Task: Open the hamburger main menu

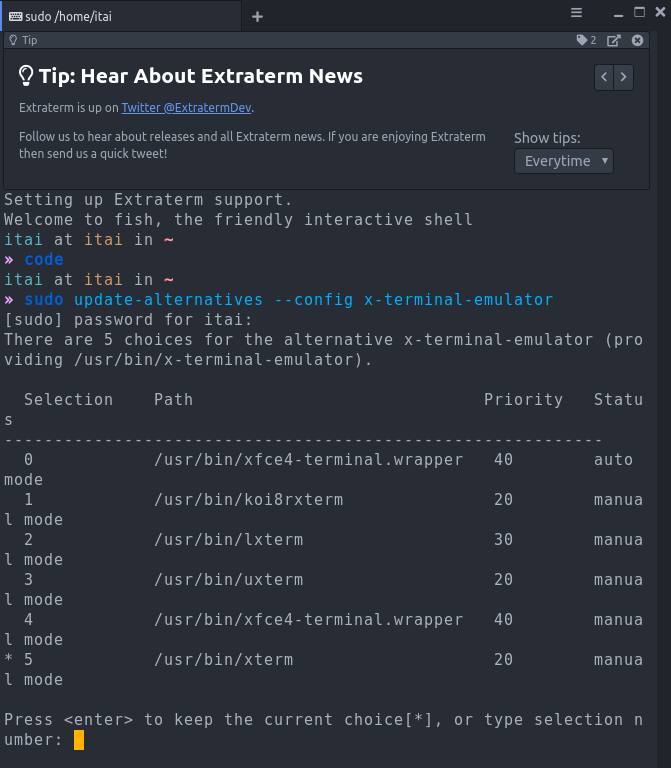Action: point(576,13)
